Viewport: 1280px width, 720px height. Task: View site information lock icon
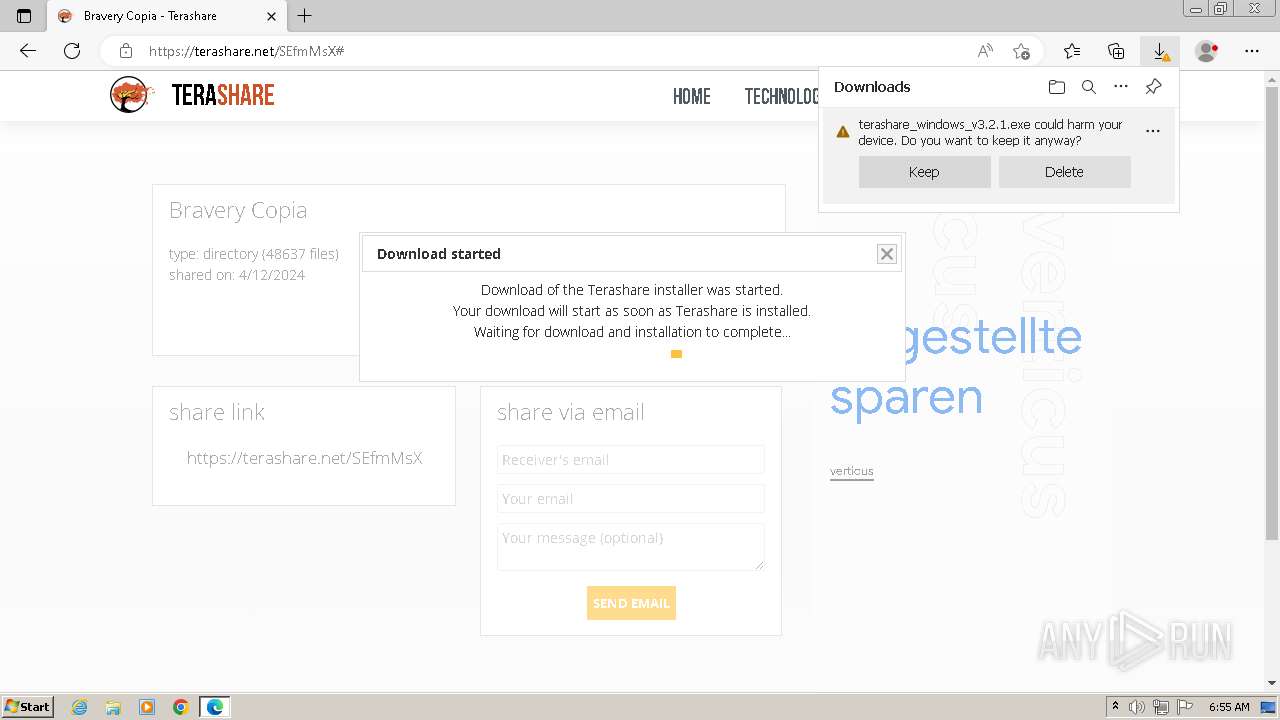click(x=126, y=51)
